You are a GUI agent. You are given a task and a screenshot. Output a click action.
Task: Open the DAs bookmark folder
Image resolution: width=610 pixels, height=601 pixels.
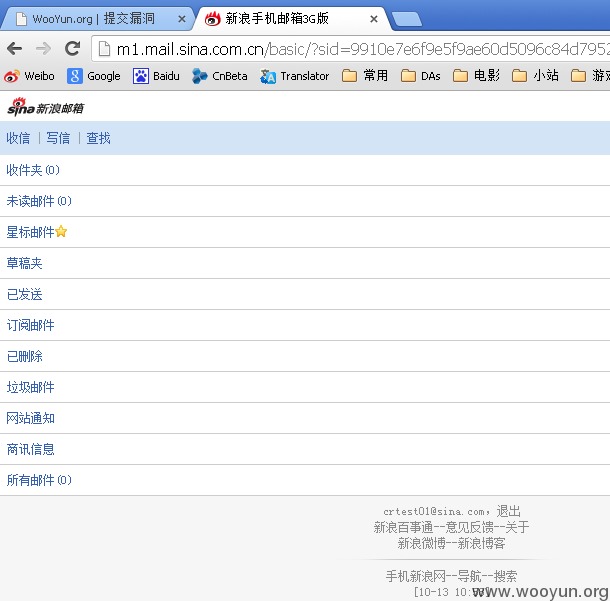pyautogui.click(x=421, y=75)
